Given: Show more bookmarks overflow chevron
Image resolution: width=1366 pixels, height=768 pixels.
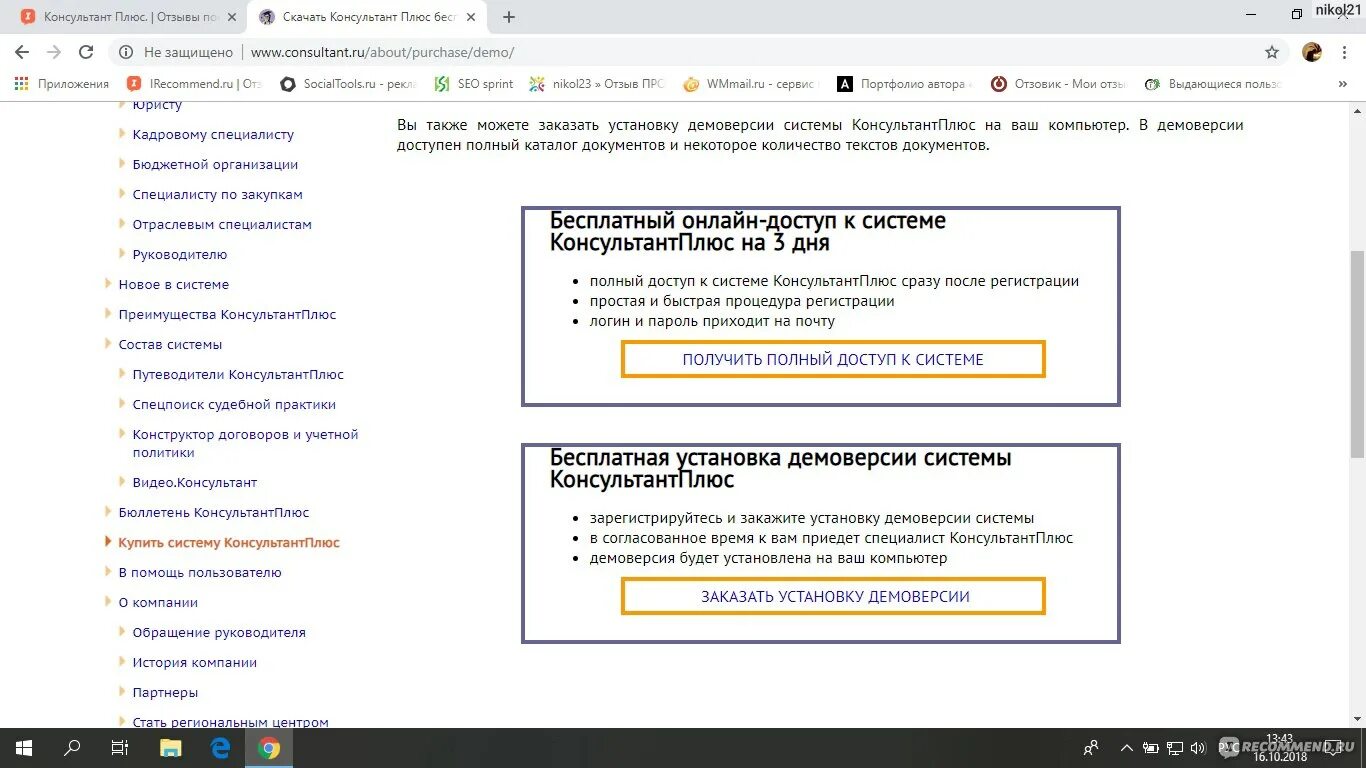Looking at the screenshot, I should (x=1342, y=84).
